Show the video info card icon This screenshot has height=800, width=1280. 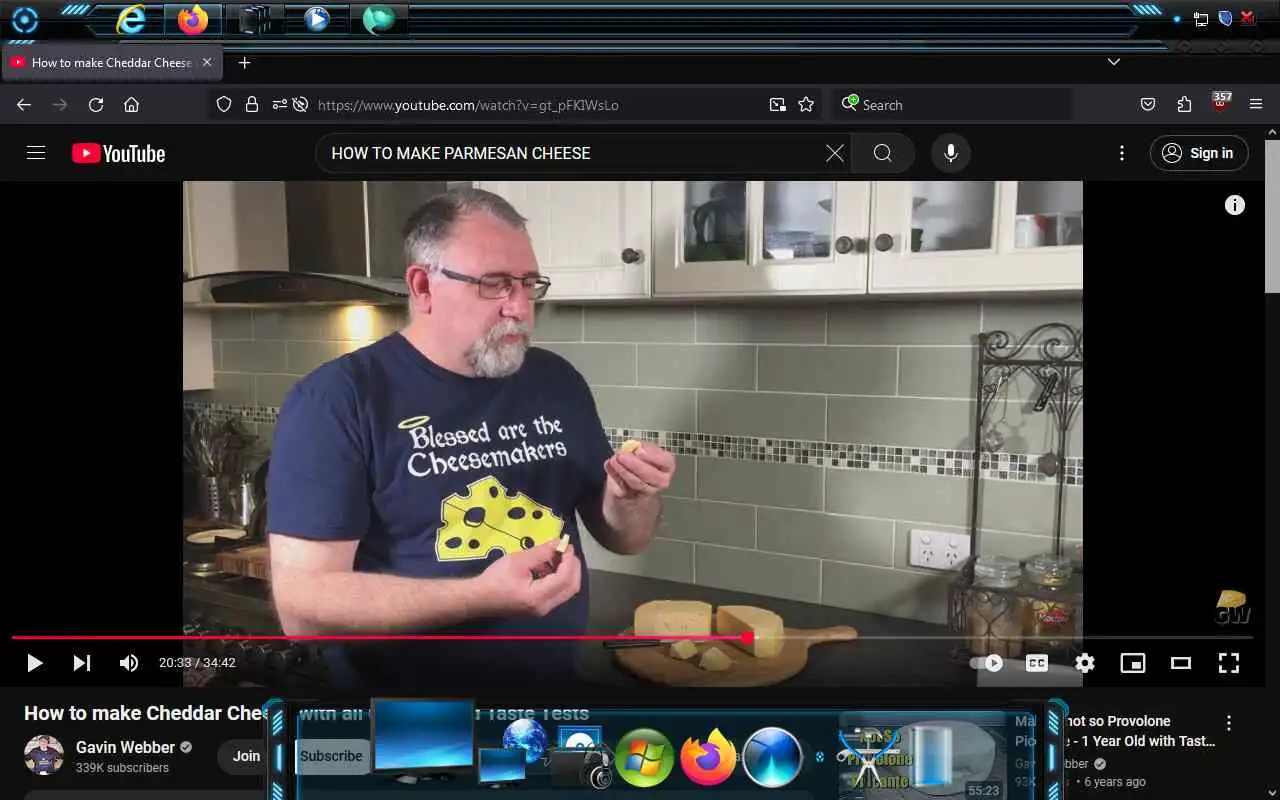point(1235,205)
